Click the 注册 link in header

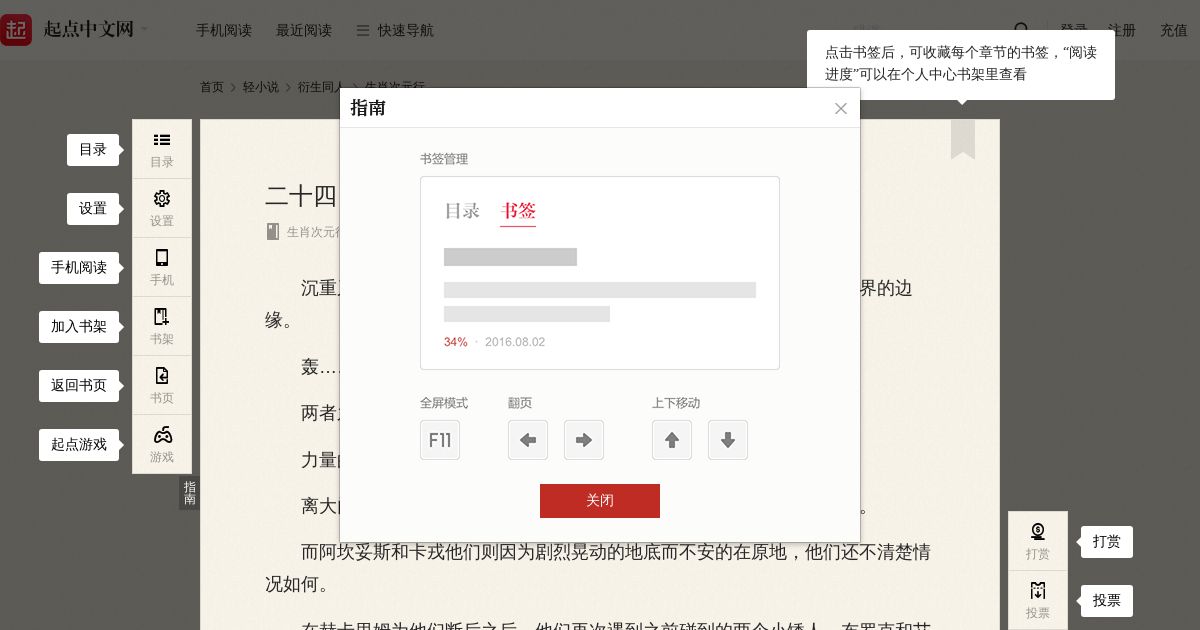click(1122, 31)
